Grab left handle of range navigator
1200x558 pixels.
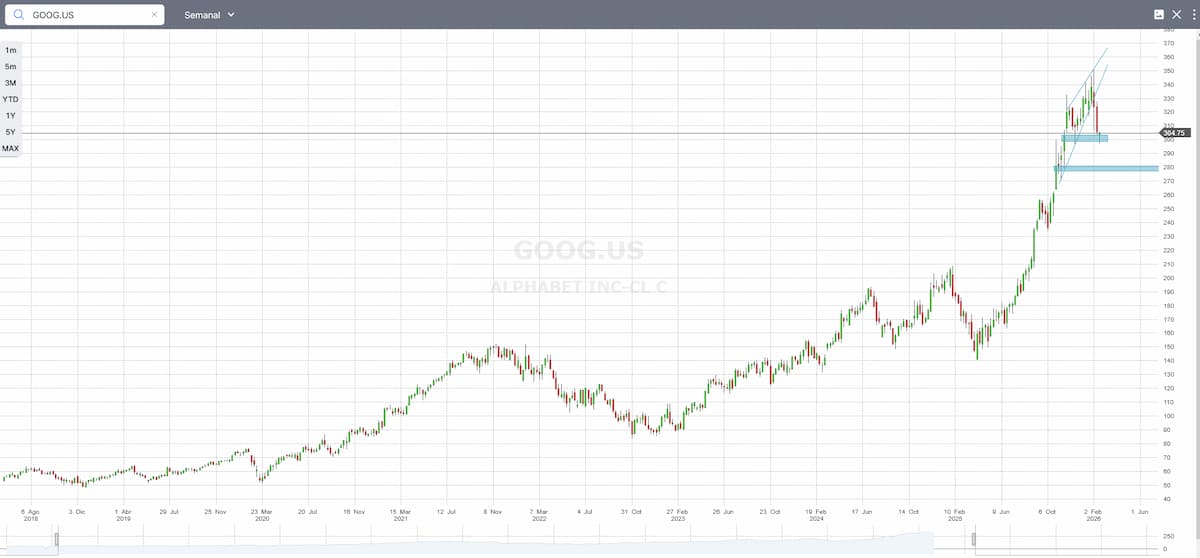point(57,540)
